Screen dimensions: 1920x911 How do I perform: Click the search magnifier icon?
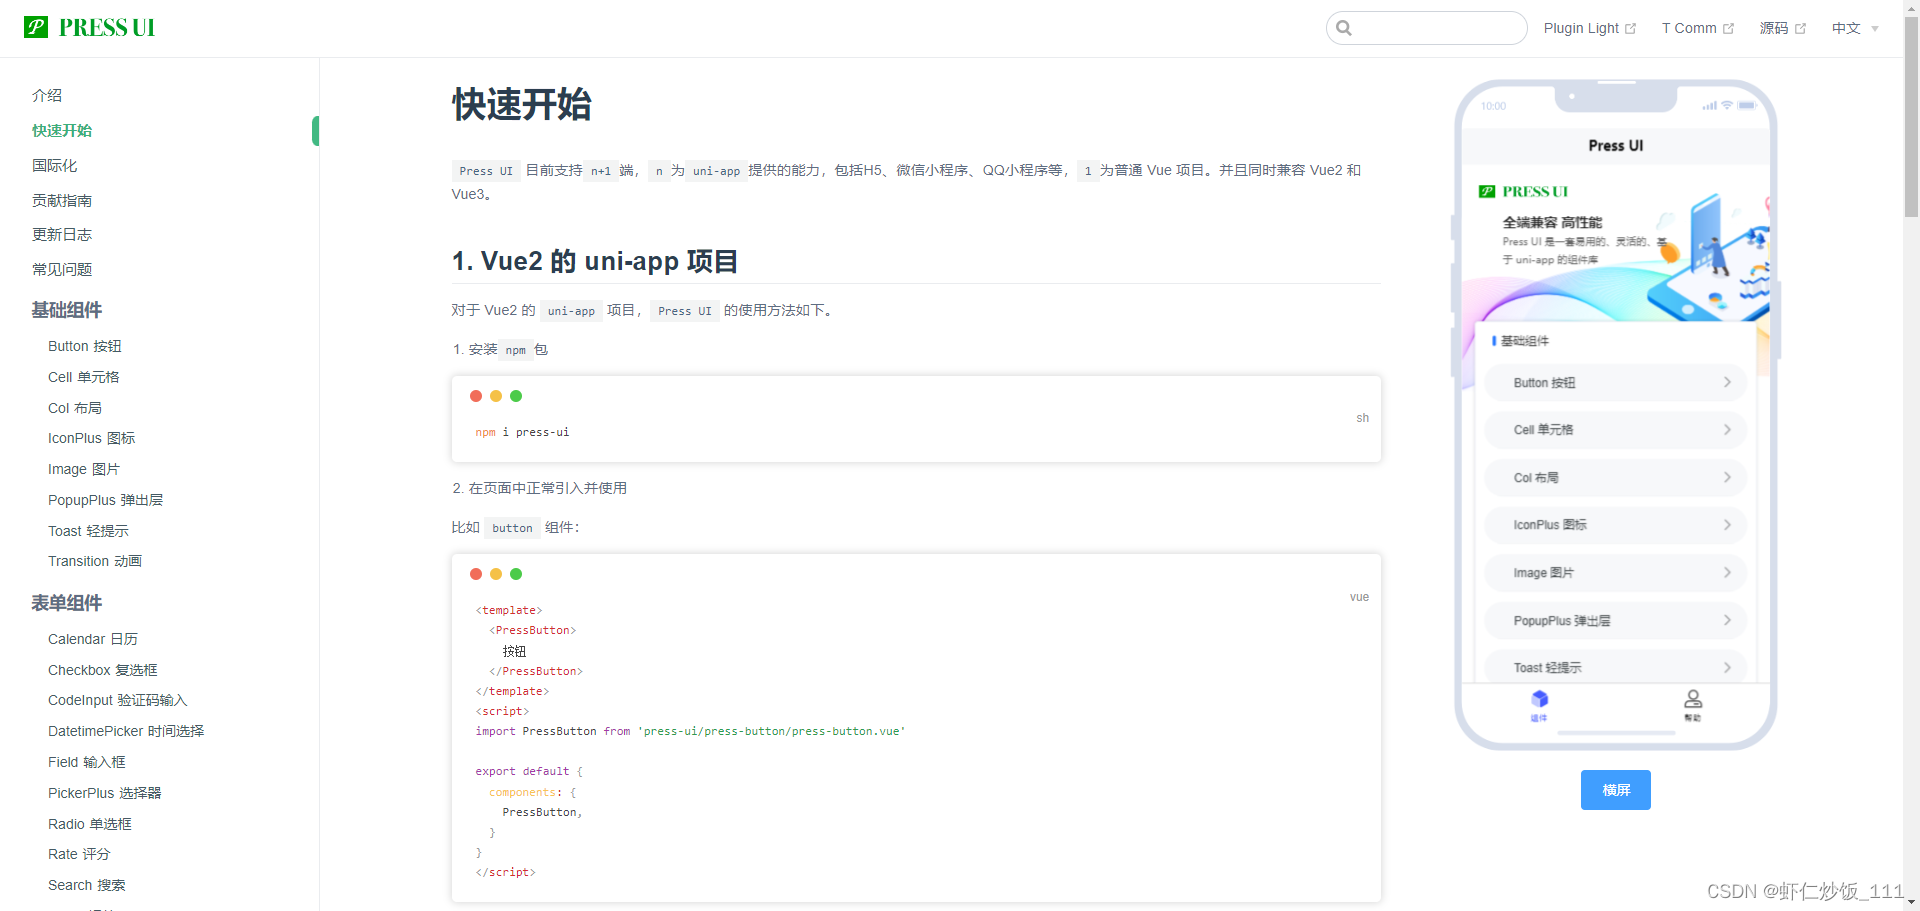(1344, 28)
